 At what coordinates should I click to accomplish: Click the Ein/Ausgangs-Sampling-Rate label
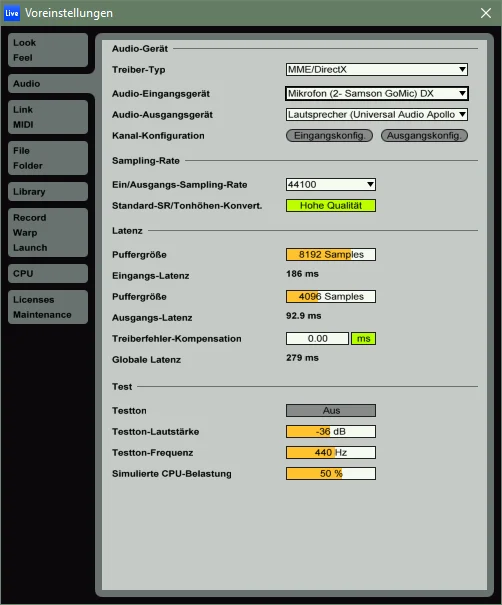pos(179,185)
